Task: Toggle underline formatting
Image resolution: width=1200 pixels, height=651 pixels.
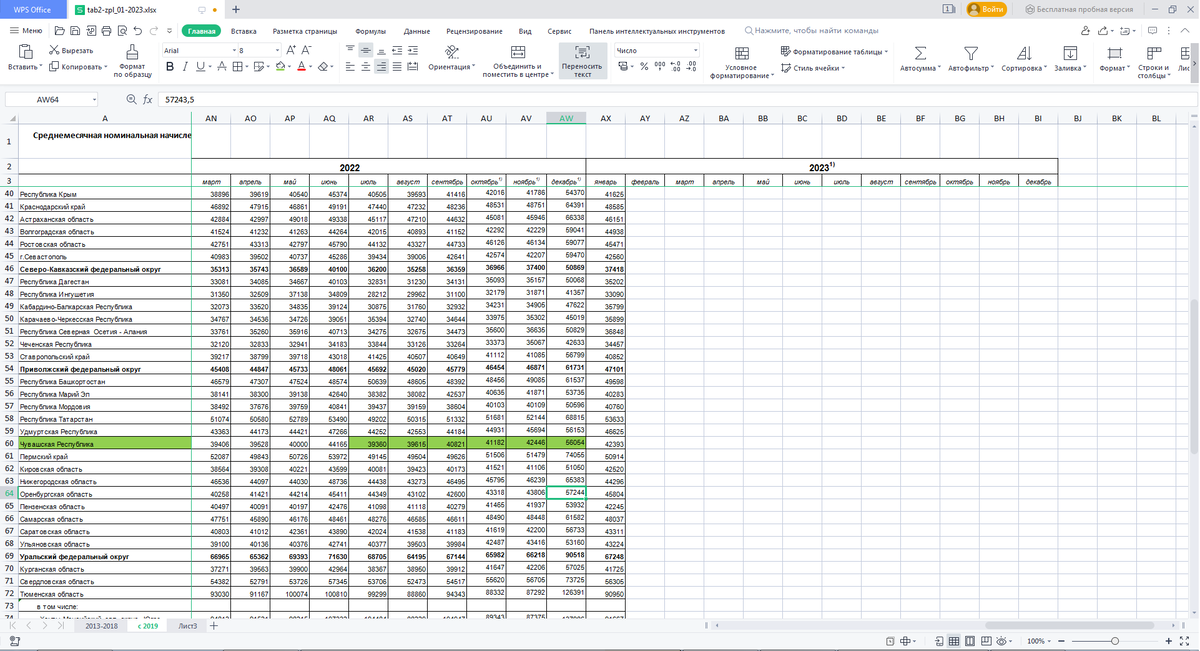Action: 200,67
